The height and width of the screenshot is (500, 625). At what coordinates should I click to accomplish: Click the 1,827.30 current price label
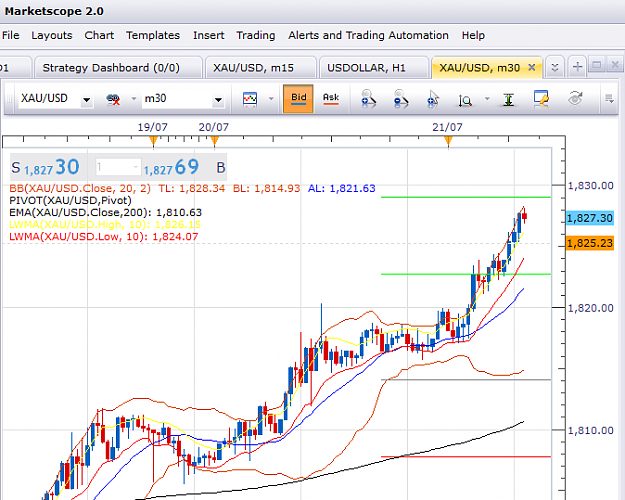pyautogui.click(x=590, y=218)
